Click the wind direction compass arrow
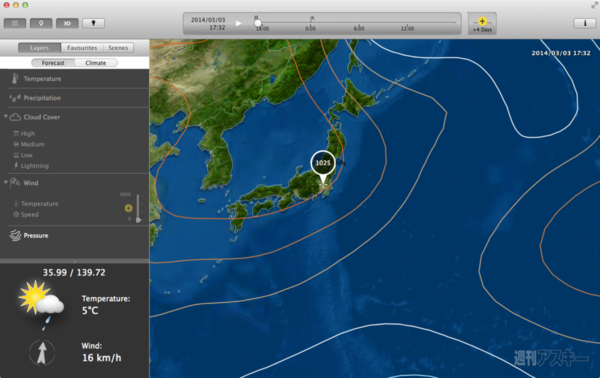This screenshot has height=378, width=600. pyautogui.click(x=42, y=352)
